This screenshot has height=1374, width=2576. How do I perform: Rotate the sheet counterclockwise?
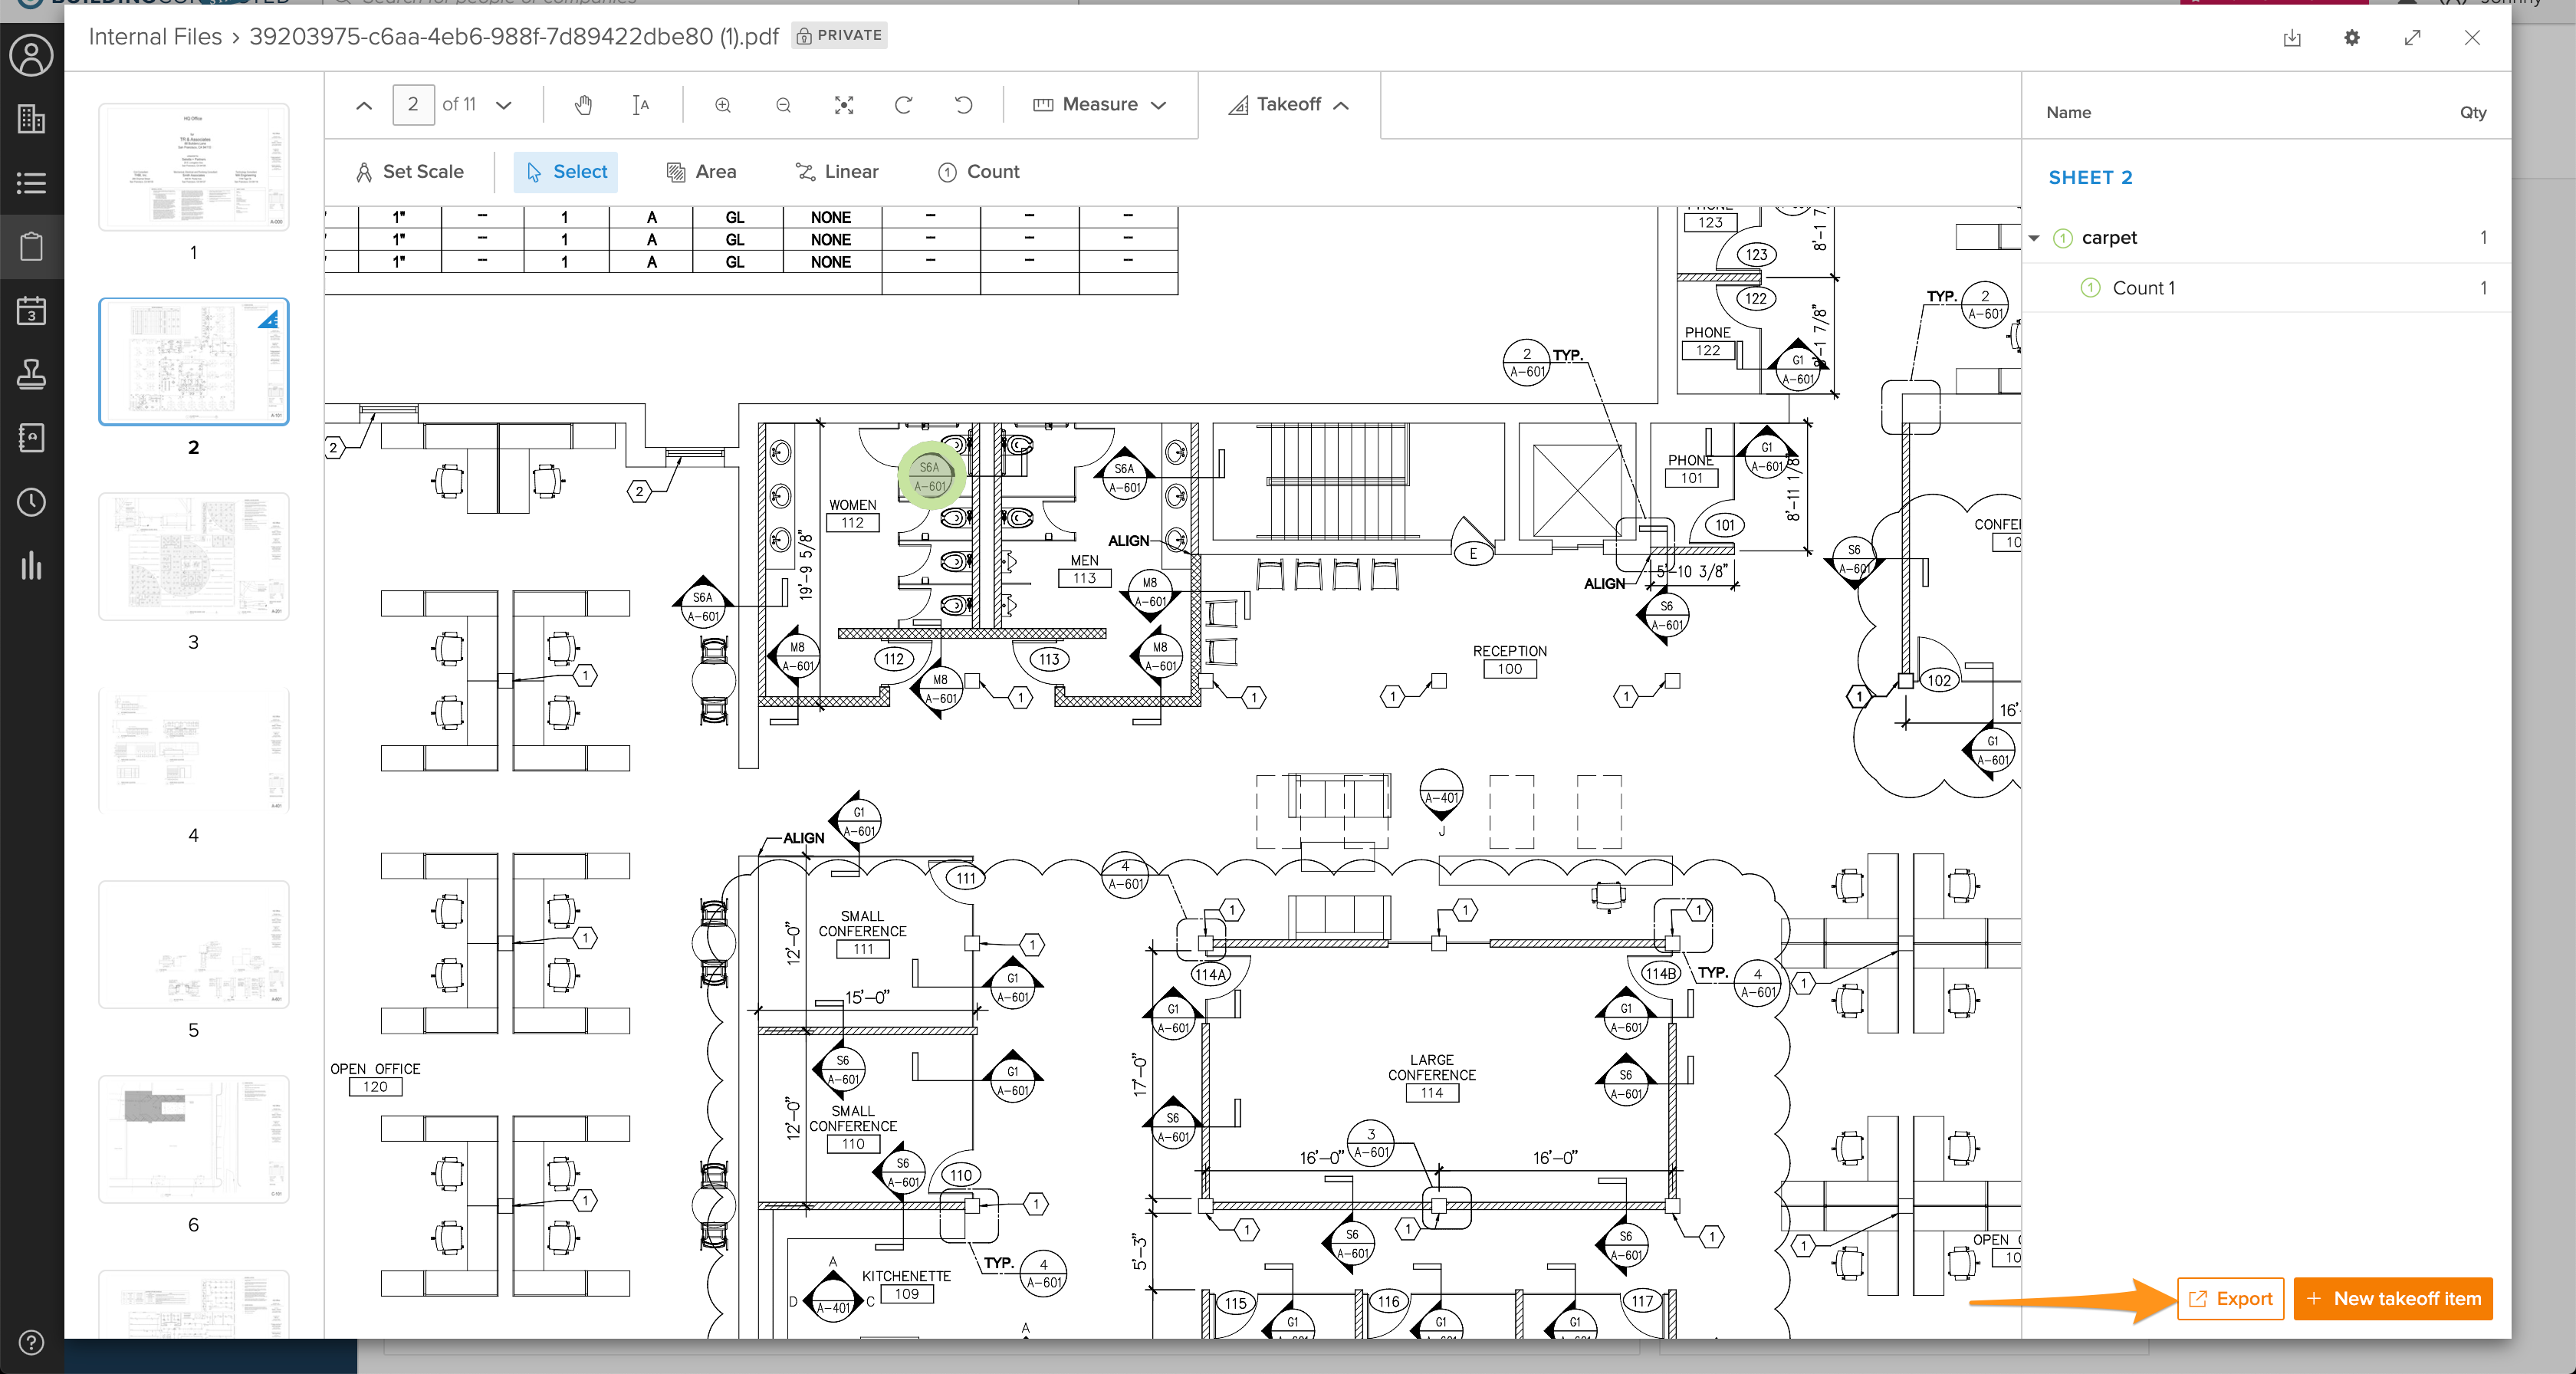coord(963,105)
